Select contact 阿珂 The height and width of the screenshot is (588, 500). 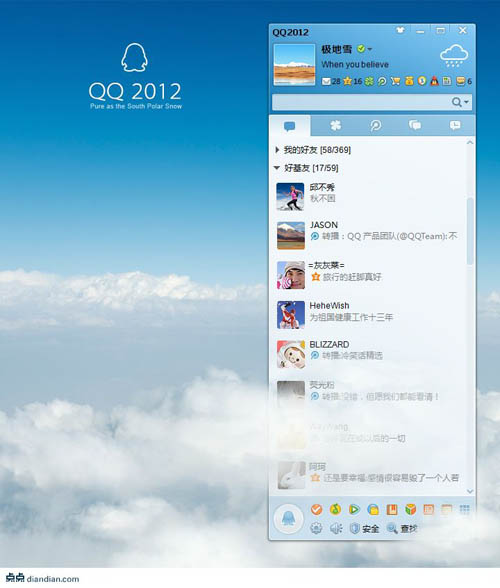[x=369, y=475]
